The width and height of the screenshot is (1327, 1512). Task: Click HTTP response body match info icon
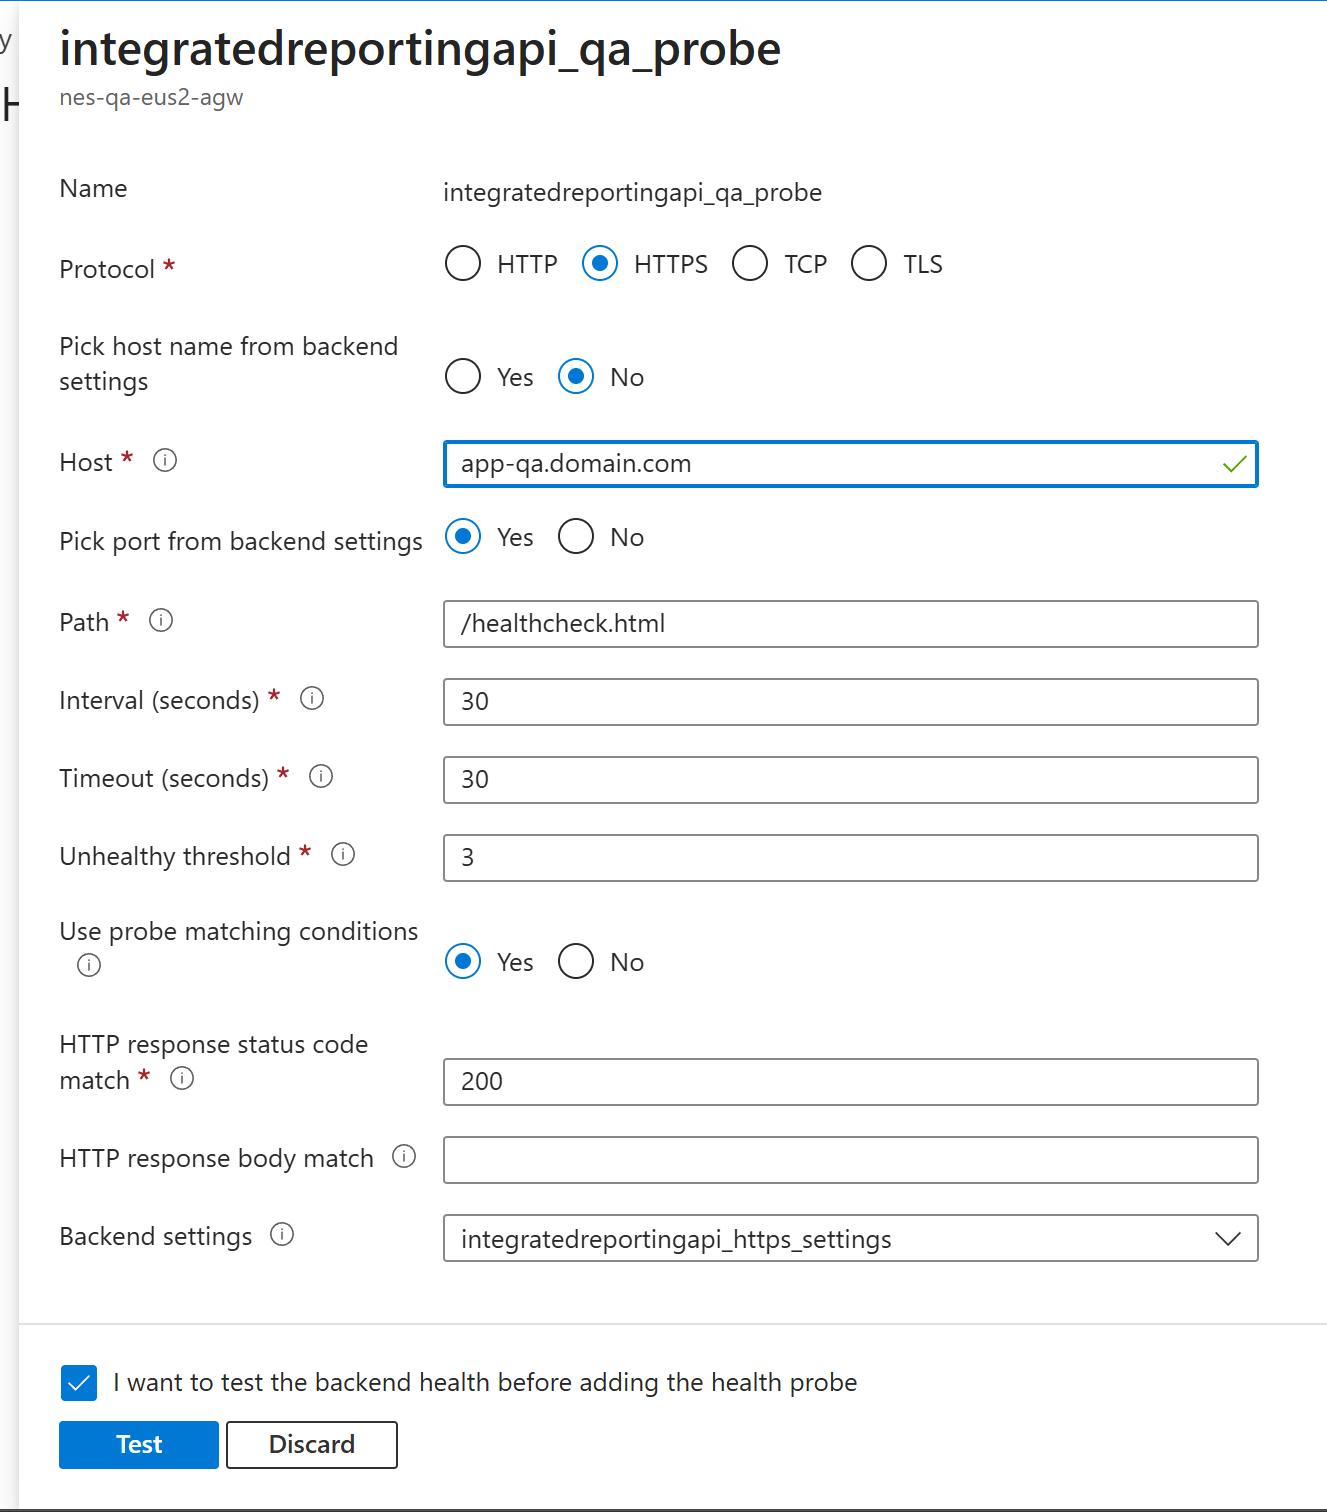click(x=405, y=1156)
